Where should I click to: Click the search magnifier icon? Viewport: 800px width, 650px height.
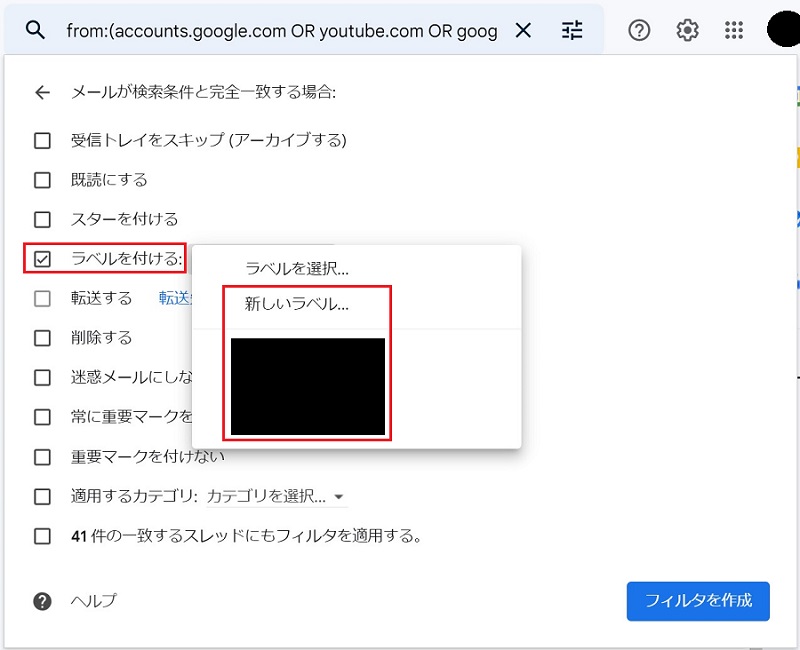pos(35,31)
